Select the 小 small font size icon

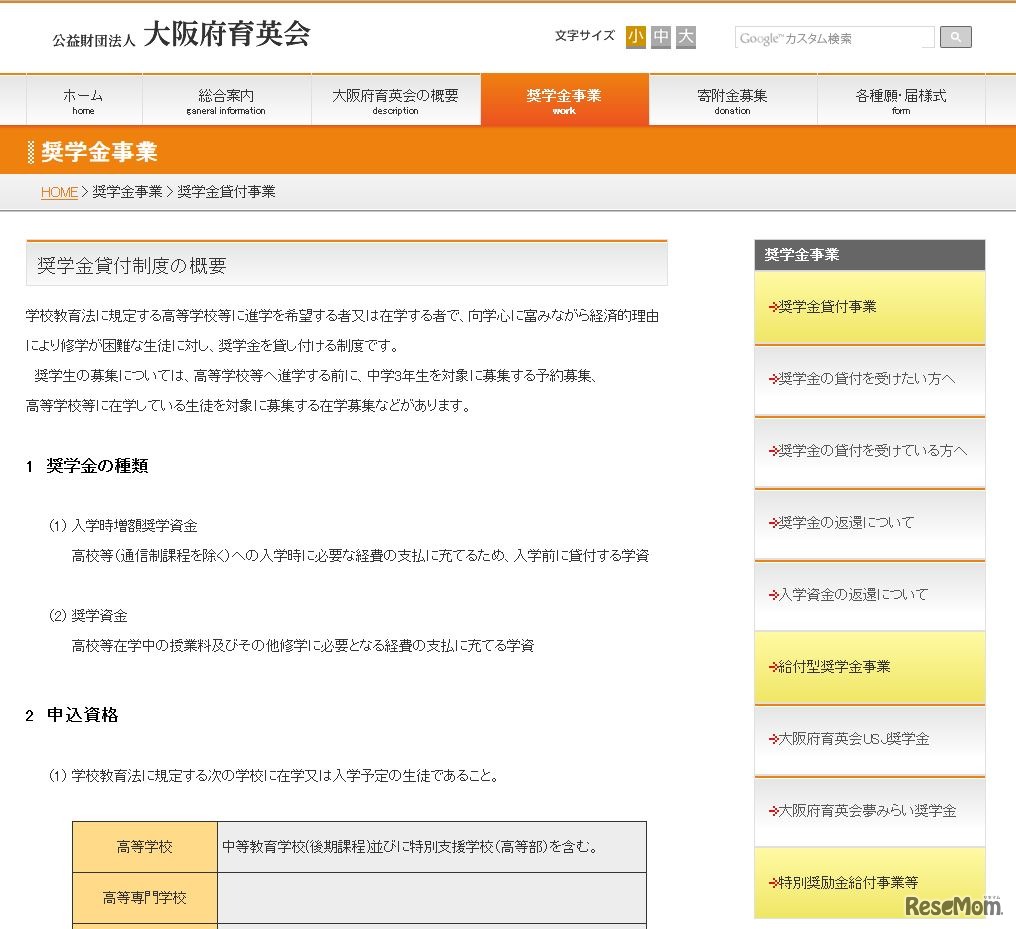[634, 36]
